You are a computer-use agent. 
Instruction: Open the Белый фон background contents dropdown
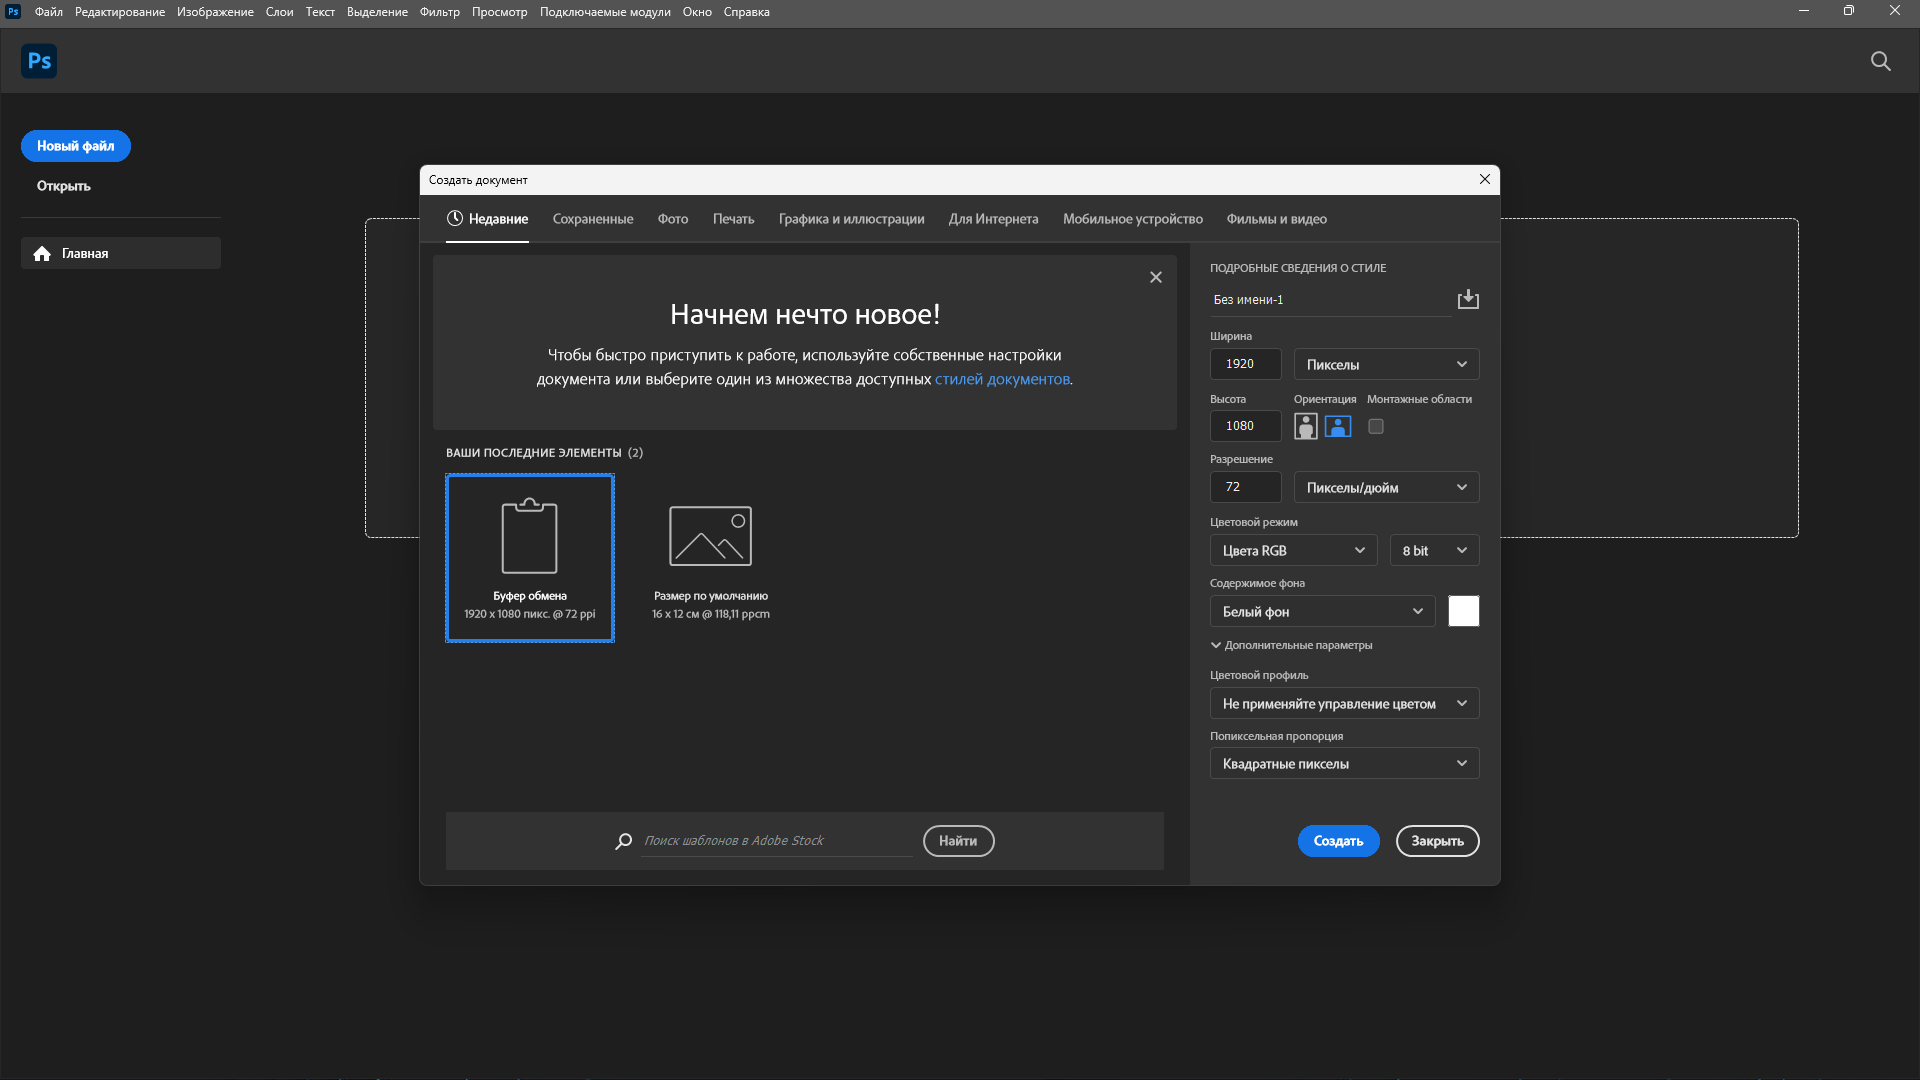point(1321,611)
